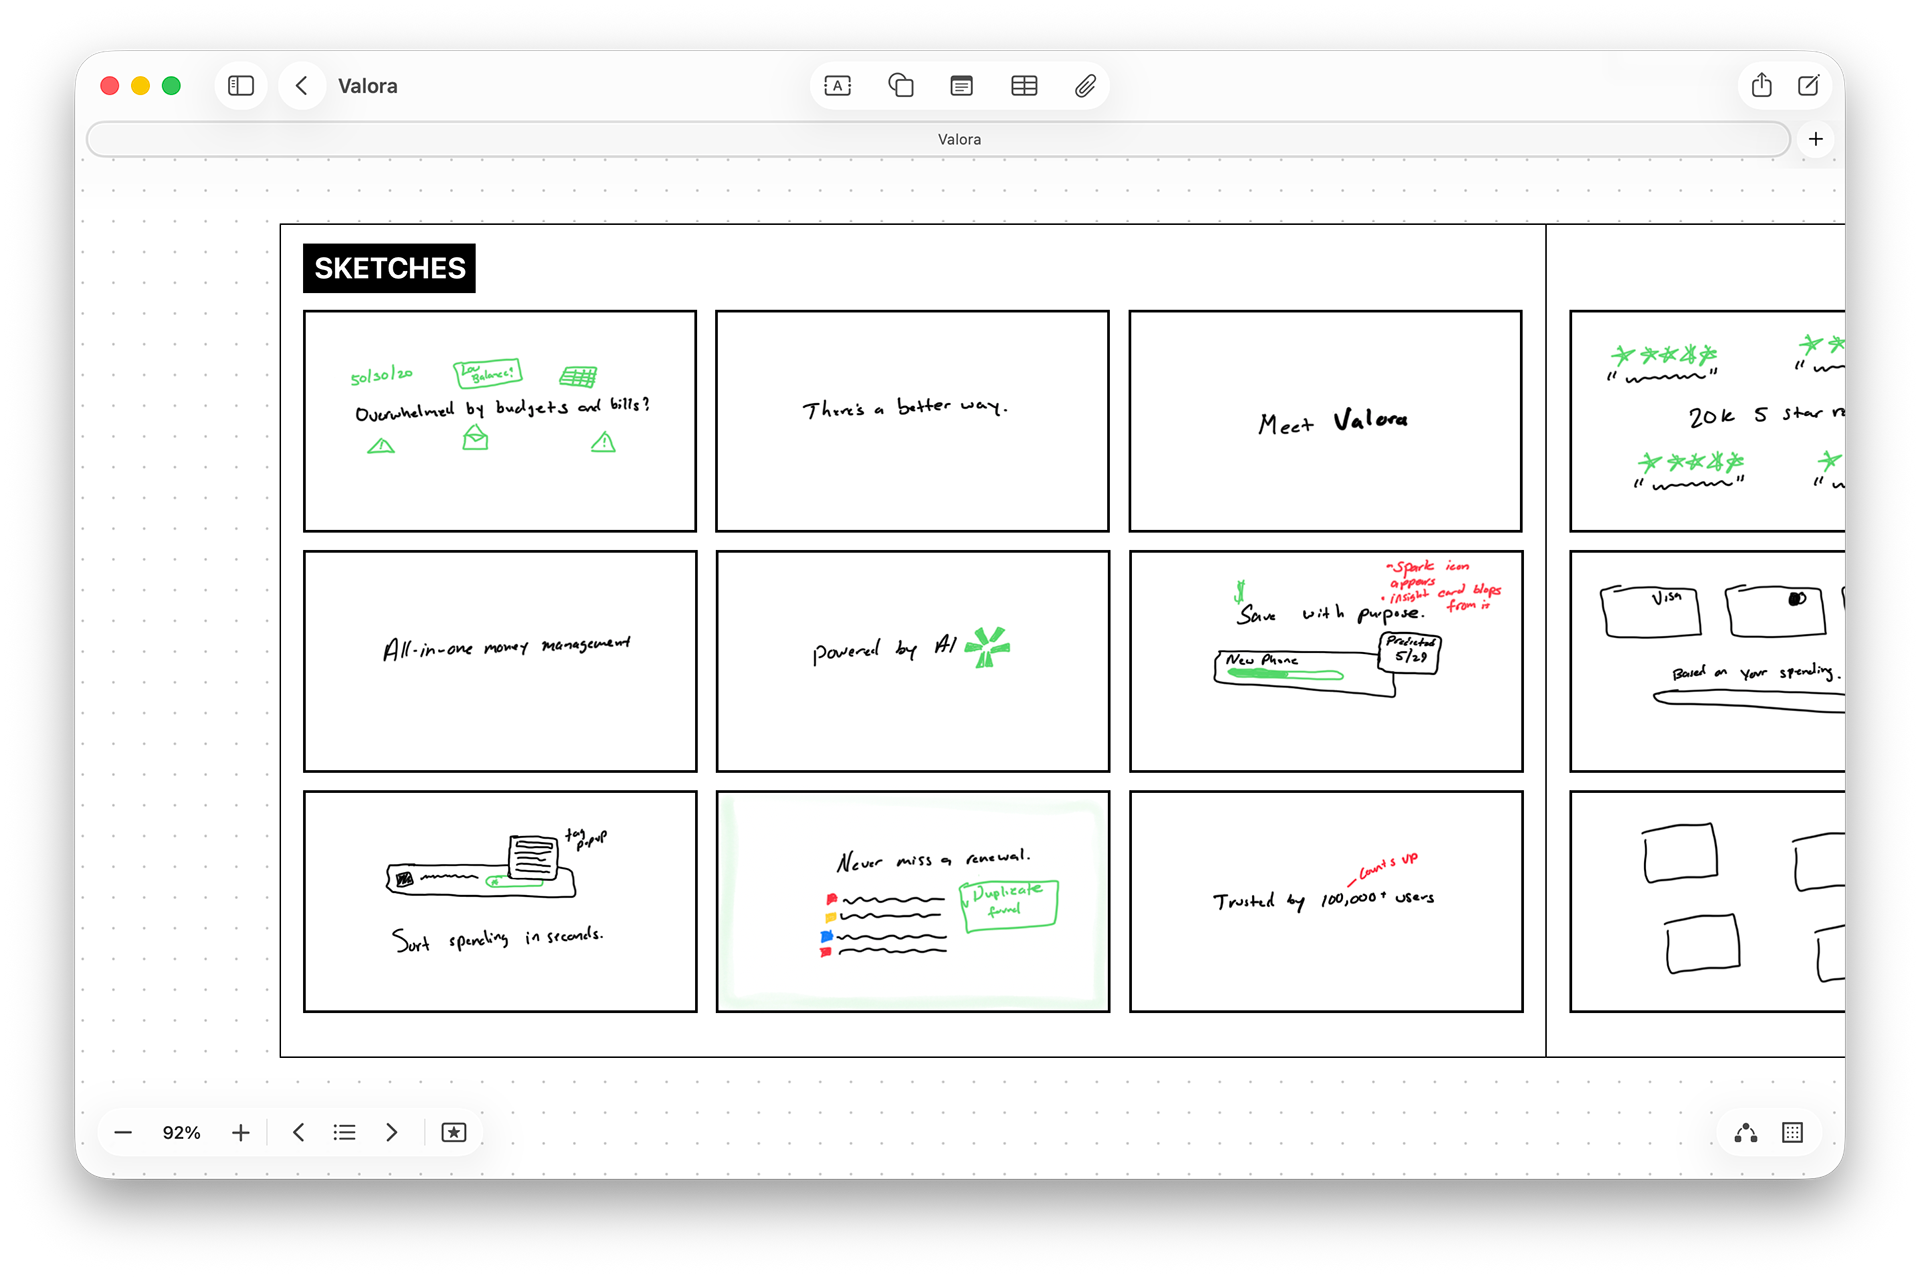This screenshot has height=1278, width=1920.
Task: Add a new tab with the plus button
Action: tap(1816, 139)
